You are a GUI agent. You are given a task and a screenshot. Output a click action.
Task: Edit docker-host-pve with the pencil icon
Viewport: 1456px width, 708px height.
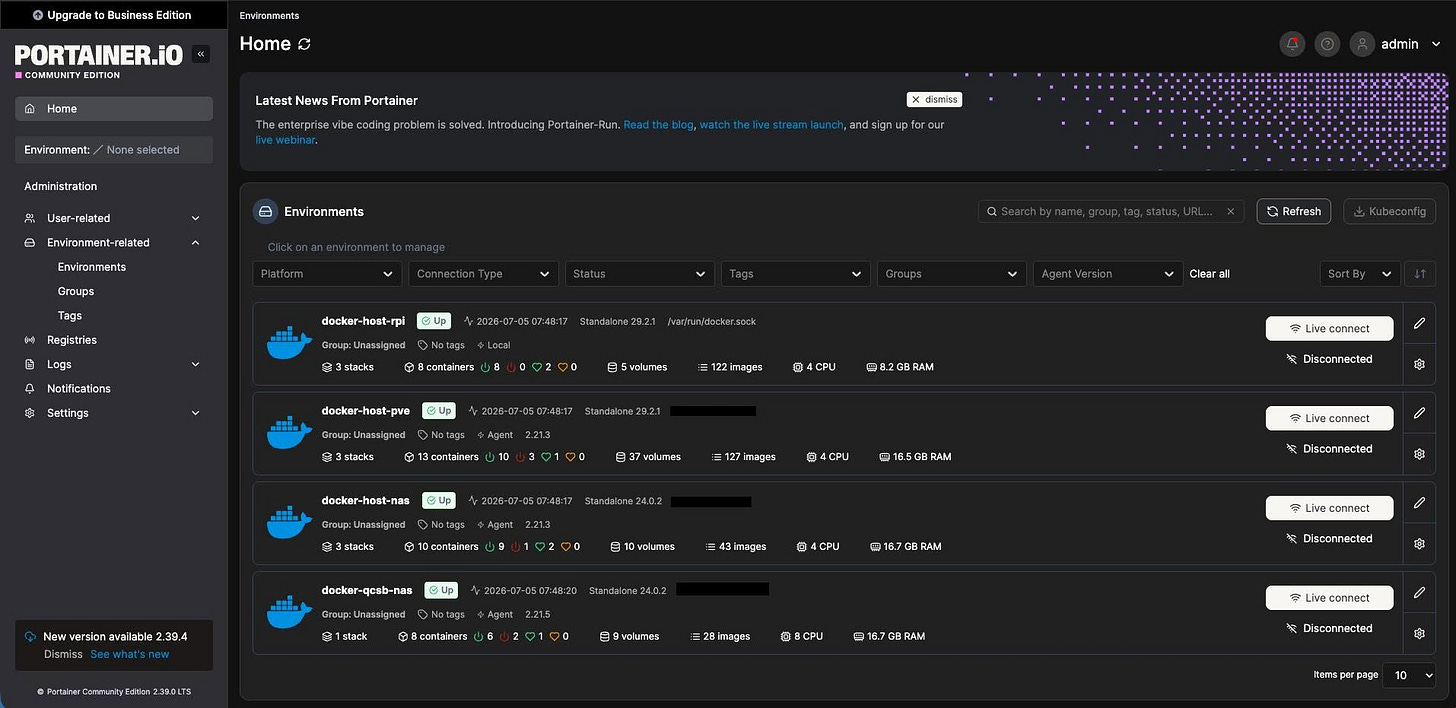[x=1419, y=413]
